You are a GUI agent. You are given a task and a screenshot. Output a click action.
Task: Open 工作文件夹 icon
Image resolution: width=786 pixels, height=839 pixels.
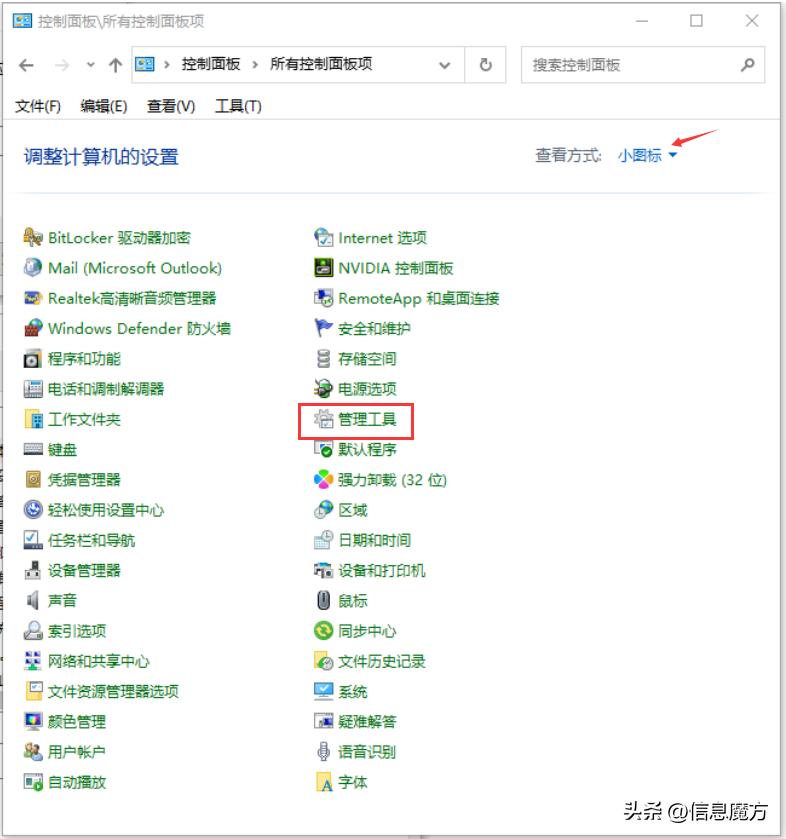coord(33,419)
